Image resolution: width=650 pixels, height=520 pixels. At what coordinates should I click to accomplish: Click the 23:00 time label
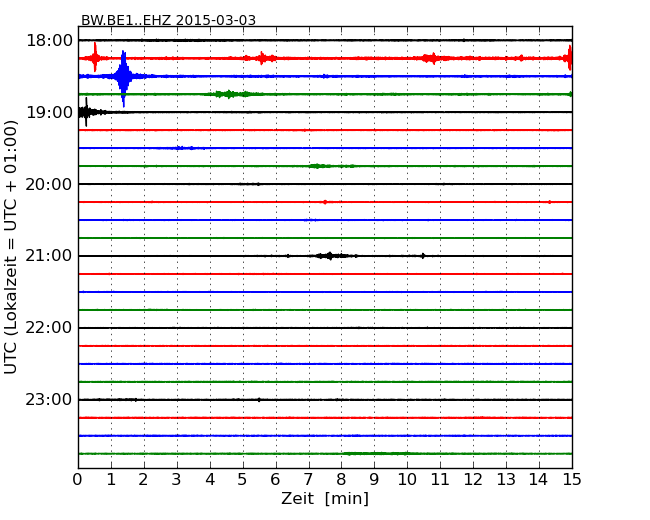click(49, 399)
